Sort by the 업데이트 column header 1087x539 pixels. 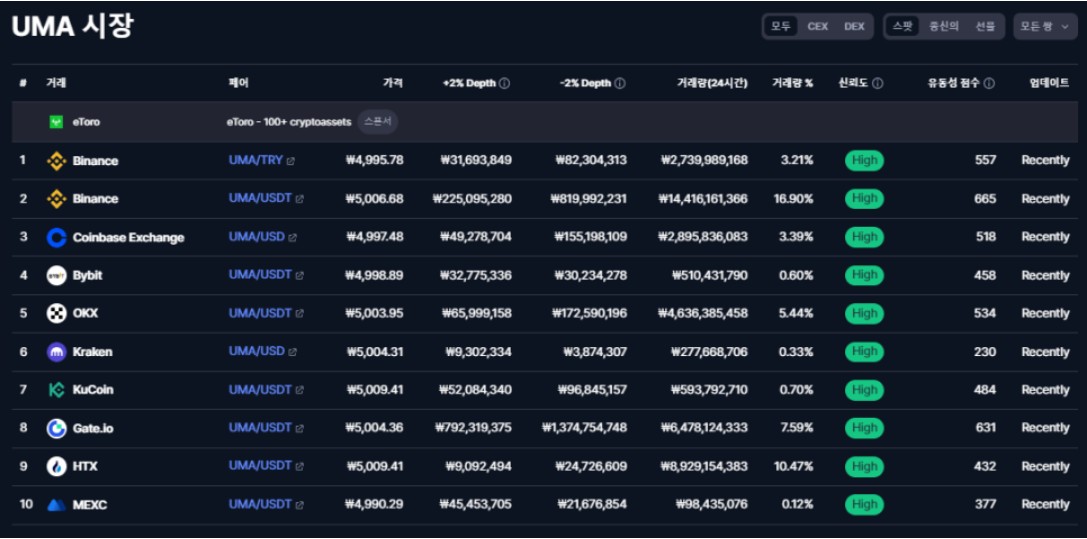[1049, 83]
